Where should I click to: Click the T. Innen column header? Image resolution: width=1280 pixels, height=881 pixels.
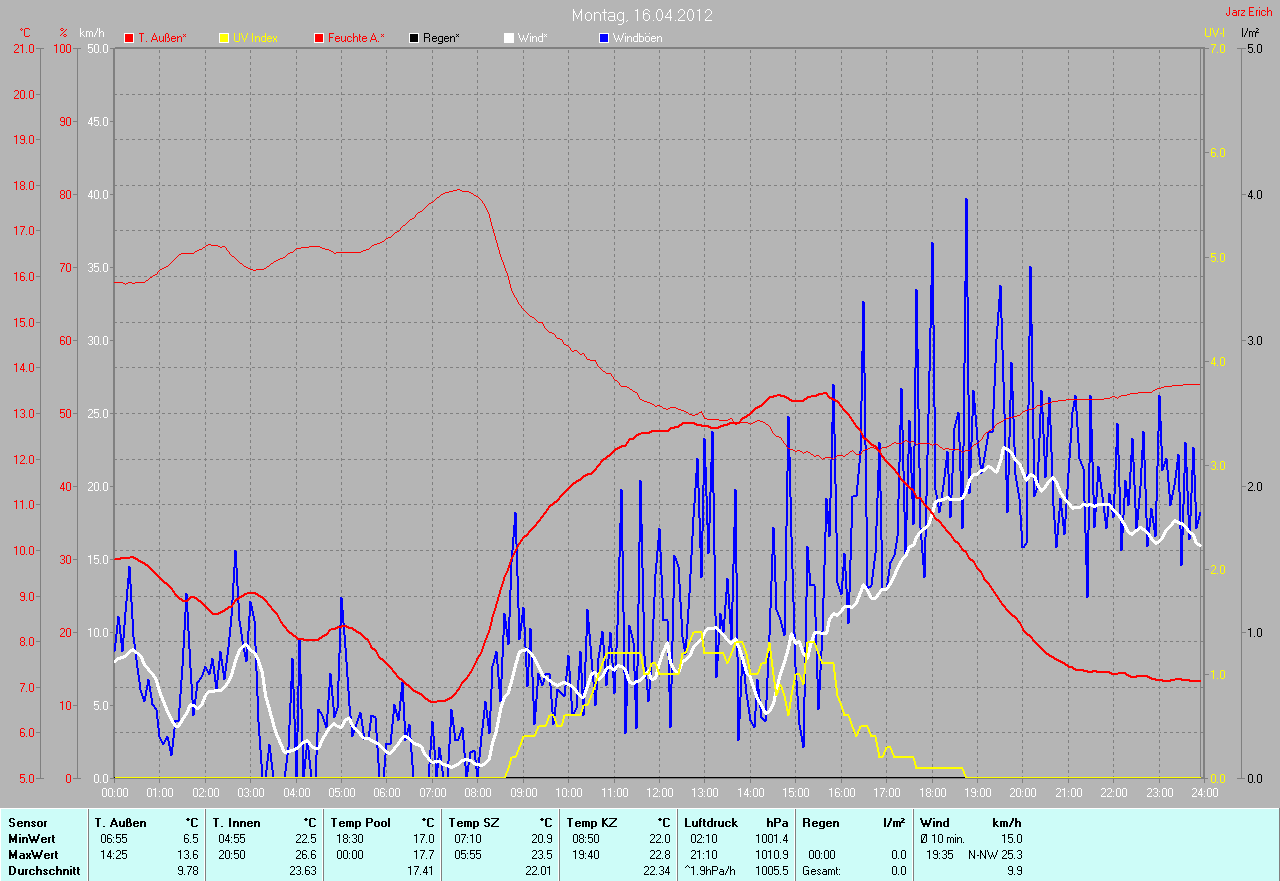(x=235, y=823)
